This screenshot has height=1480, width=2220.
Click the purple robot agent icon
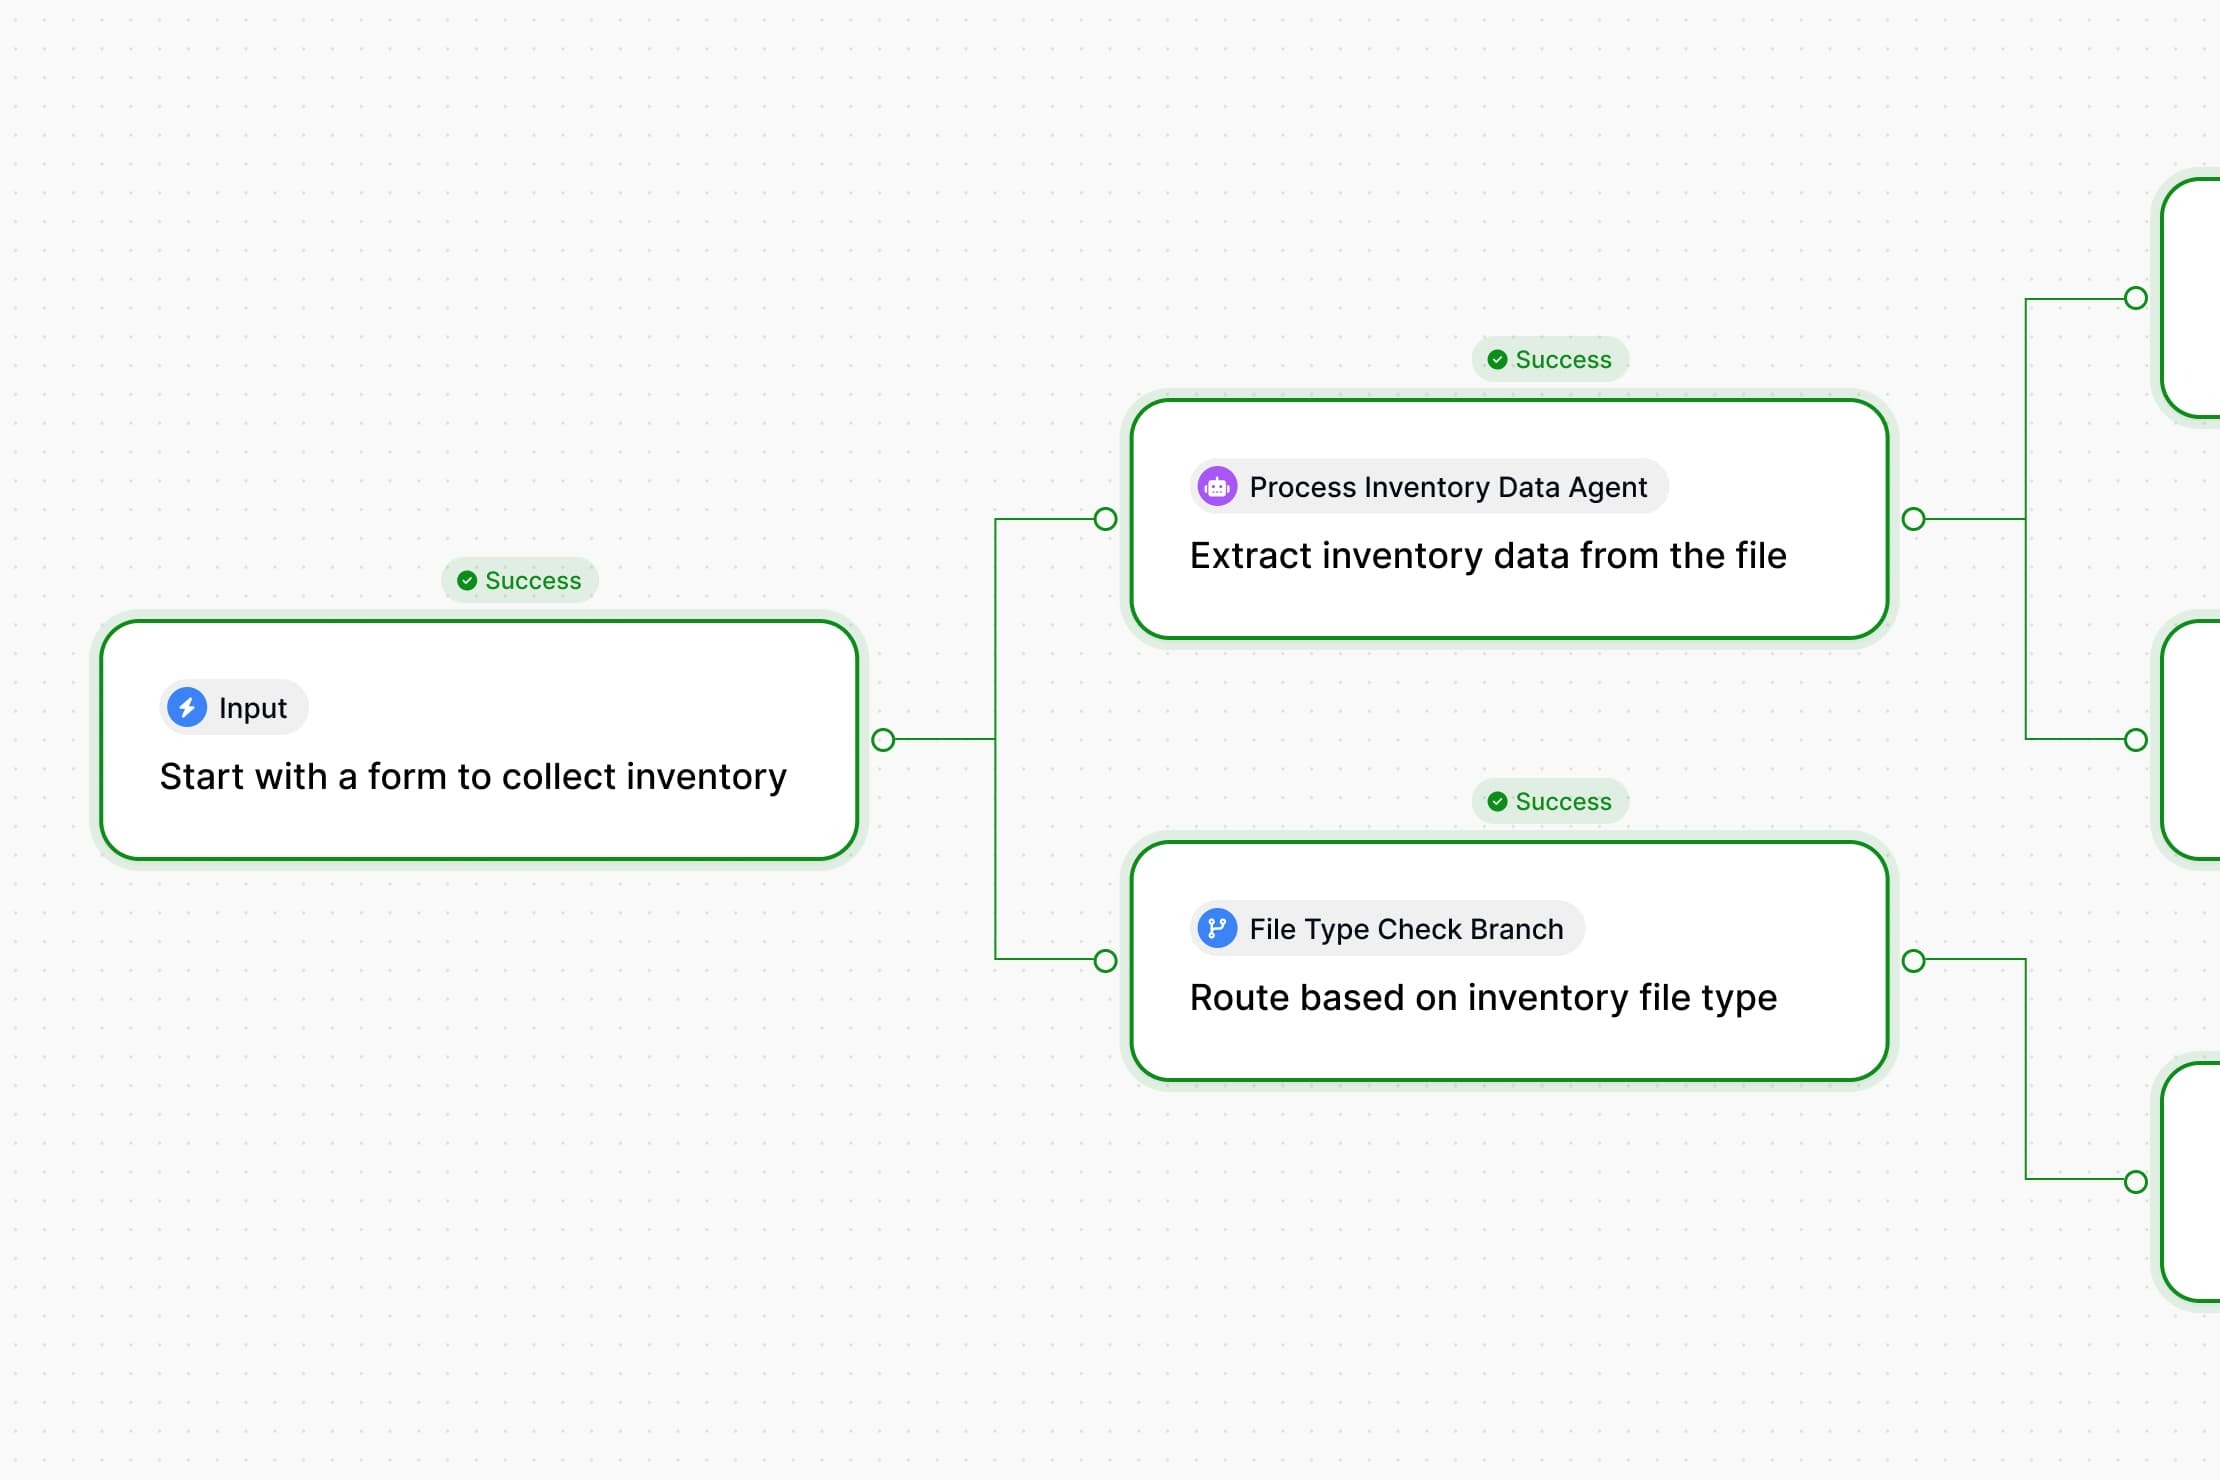tap(1217, 486)
